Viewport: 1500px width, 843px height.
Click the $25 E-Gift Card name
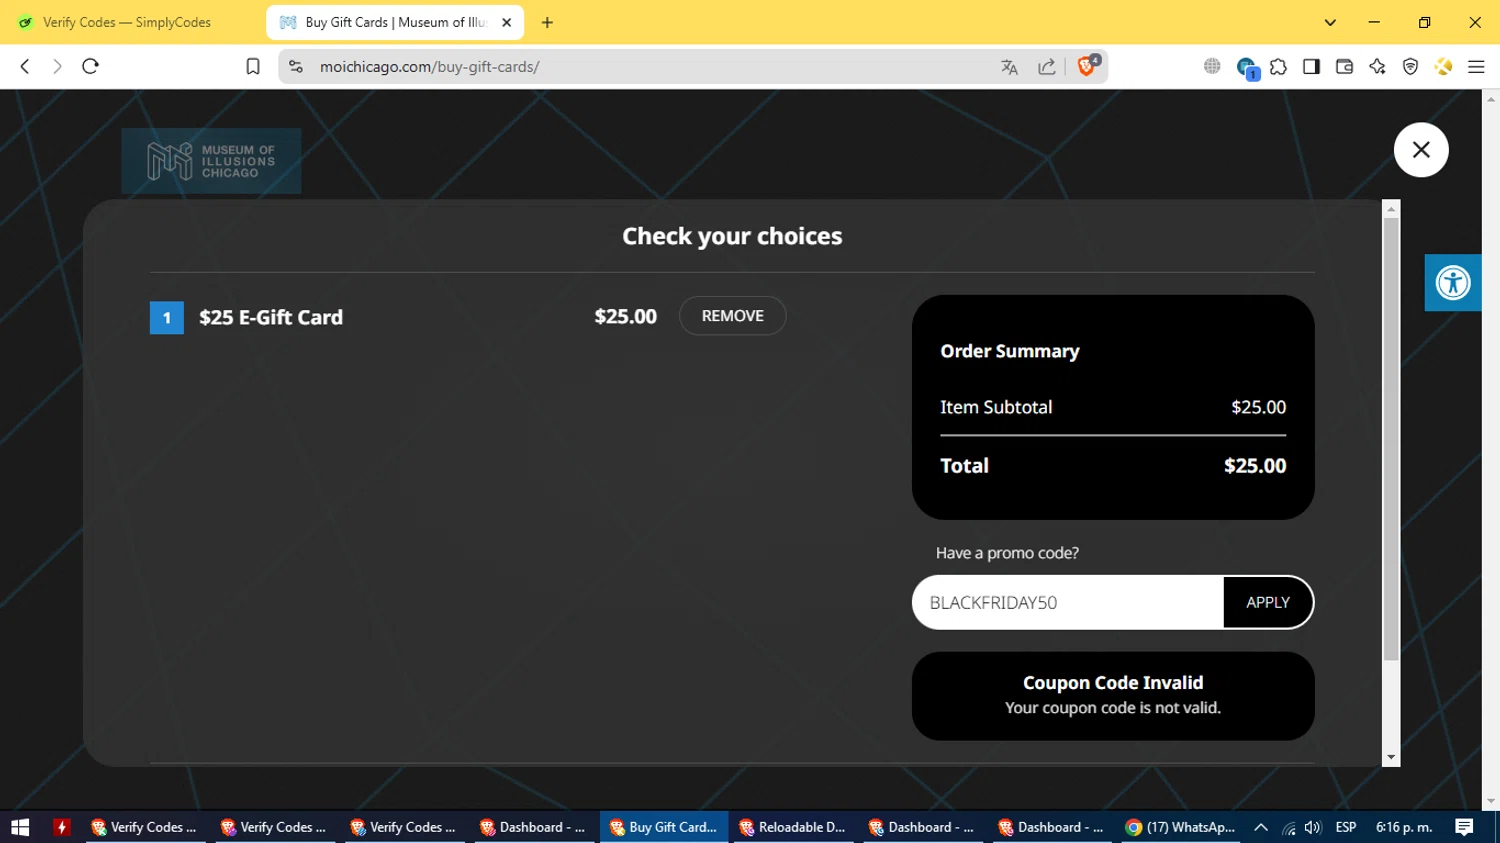pyautogui.click(x=271, y=317)
